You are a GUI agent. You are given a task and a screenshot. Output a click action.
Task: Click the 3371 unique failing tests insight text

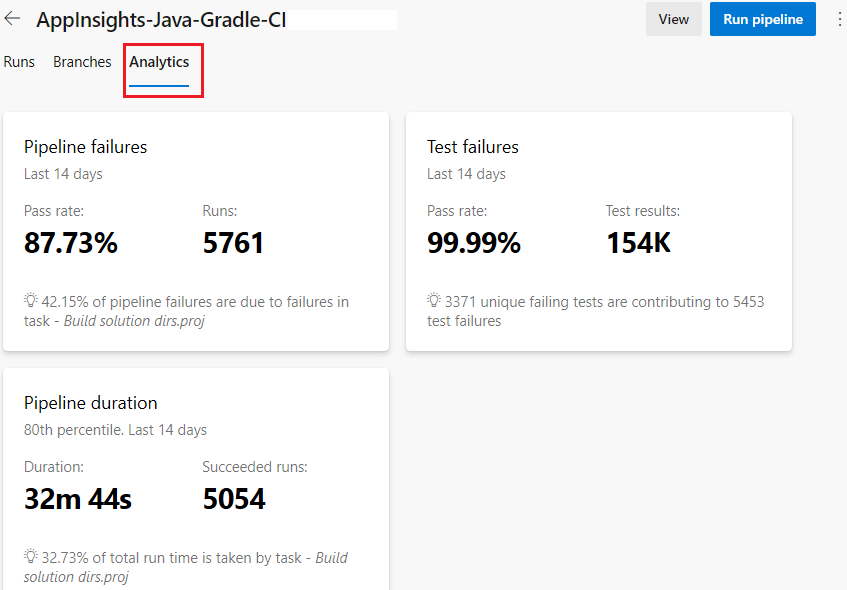coord(596,311)
